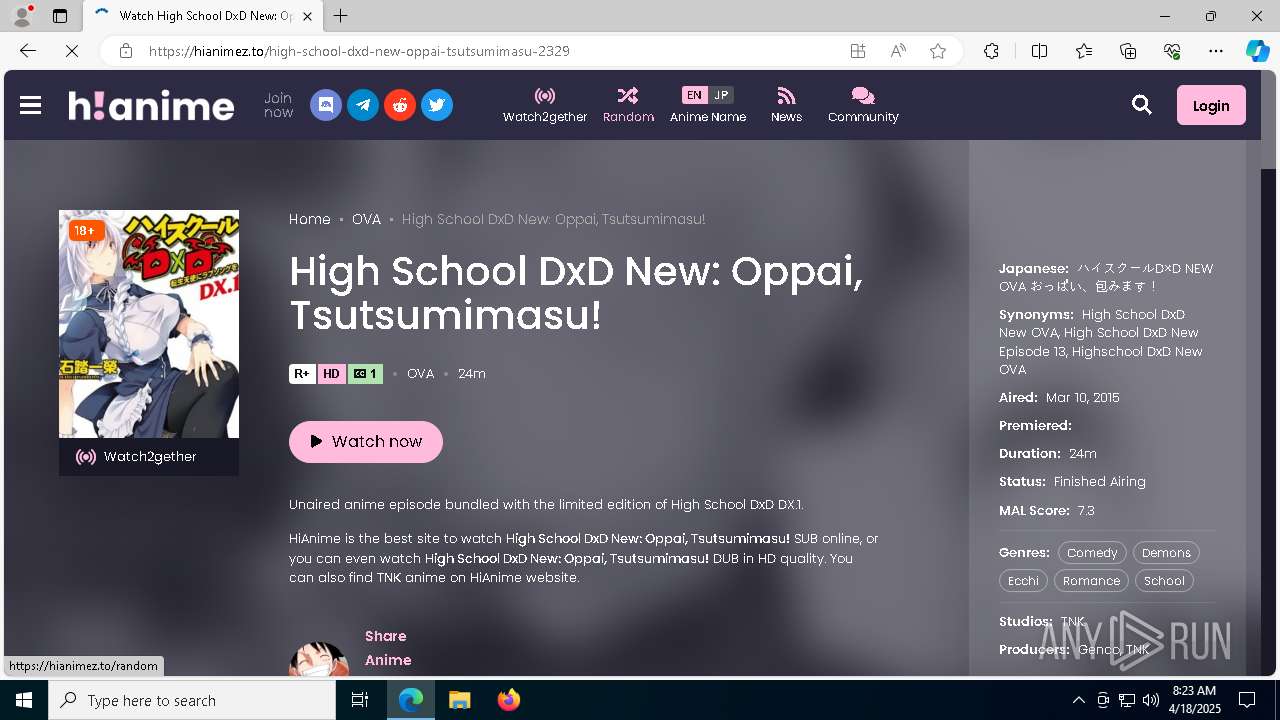This screenshot has height=720, width=1280.
Task: Select the School genre tag
Action: coord(1164,581)
